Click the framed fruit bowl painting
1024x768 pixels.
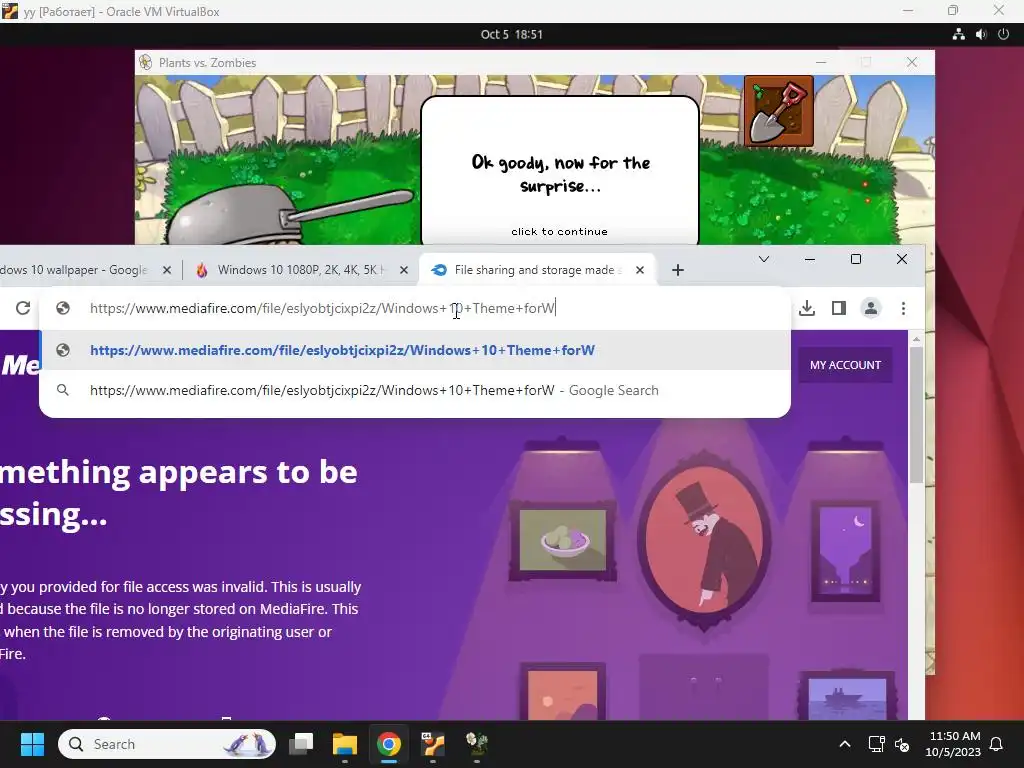[x=562, y=541]
